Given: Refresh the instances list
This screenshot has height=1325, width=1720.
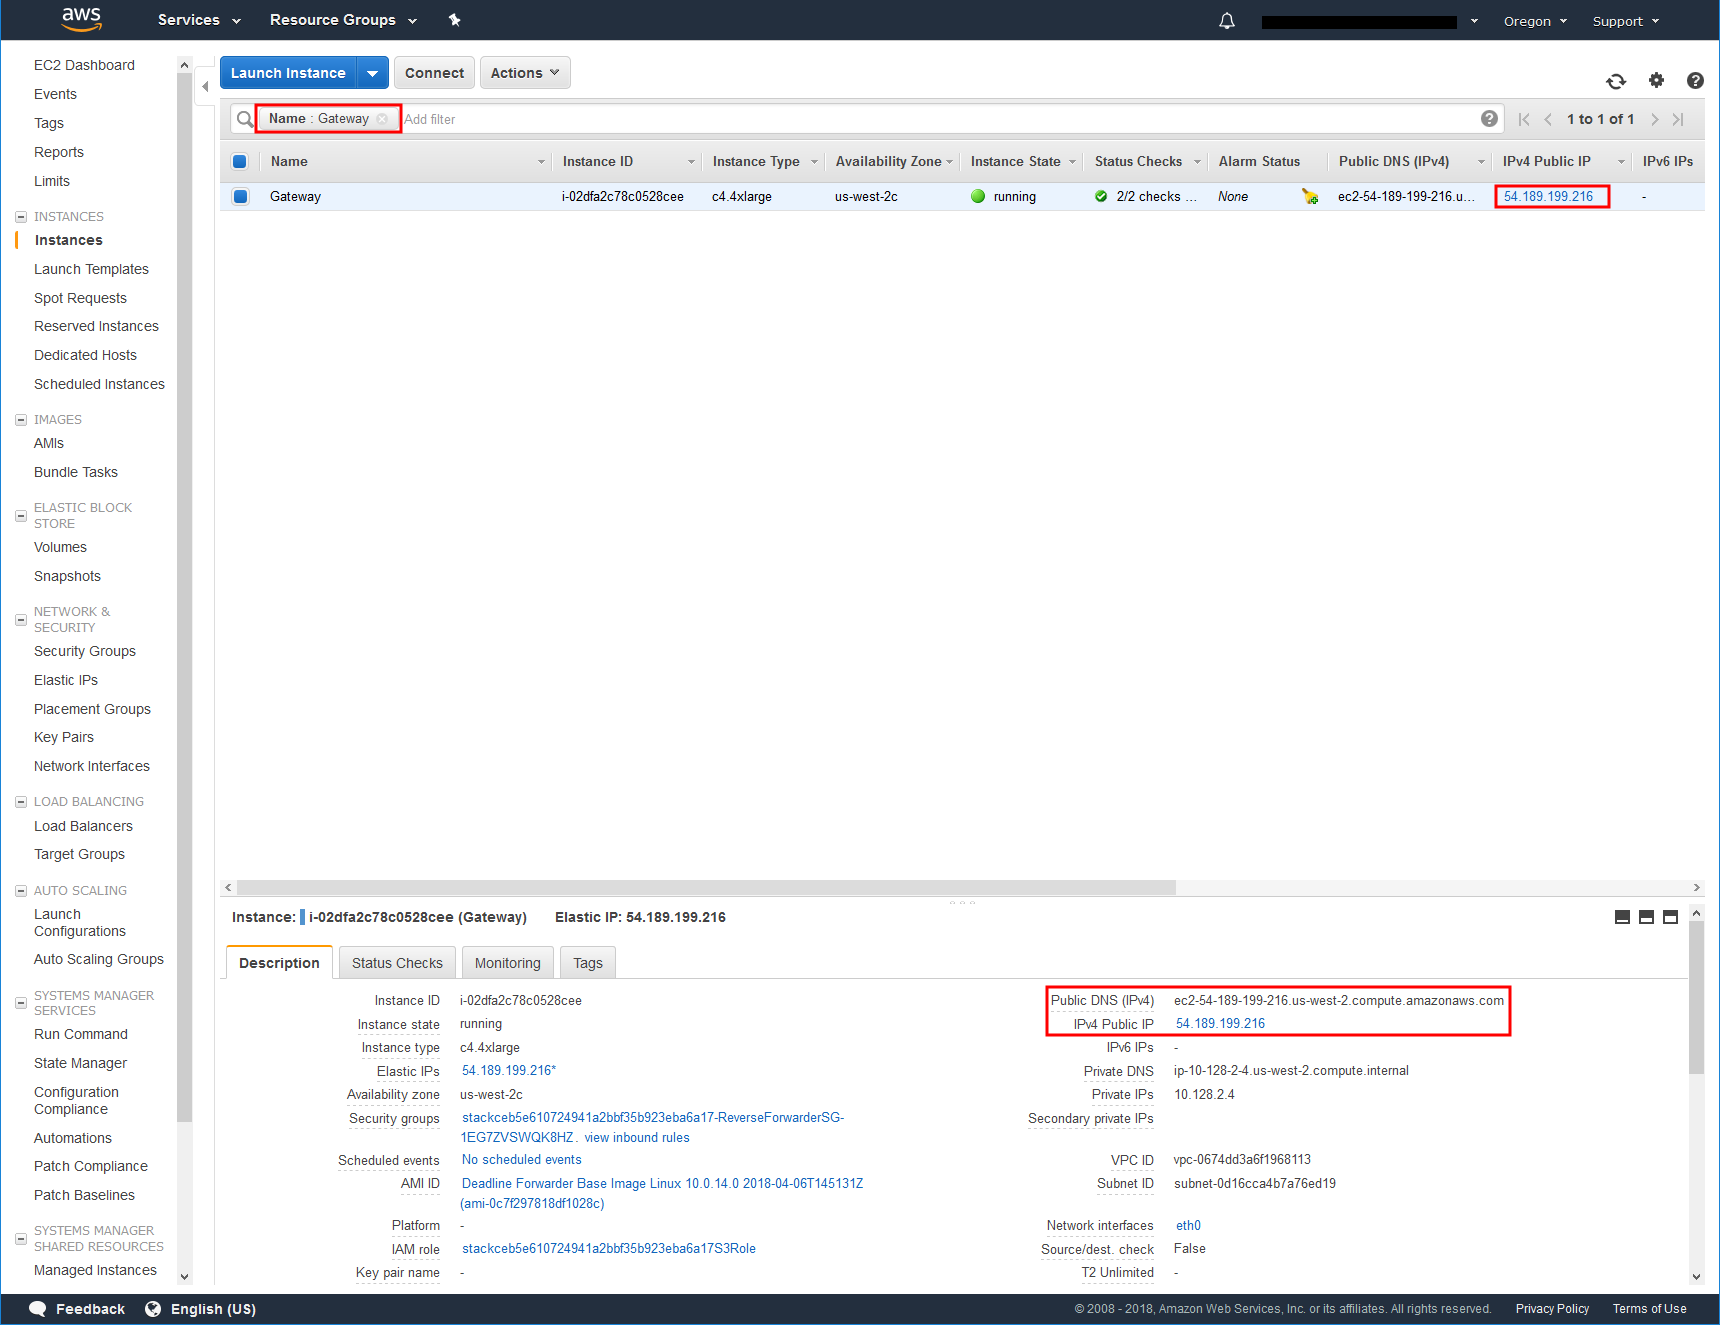Looking at the screenshot, I should click(x=1616, y=82).
